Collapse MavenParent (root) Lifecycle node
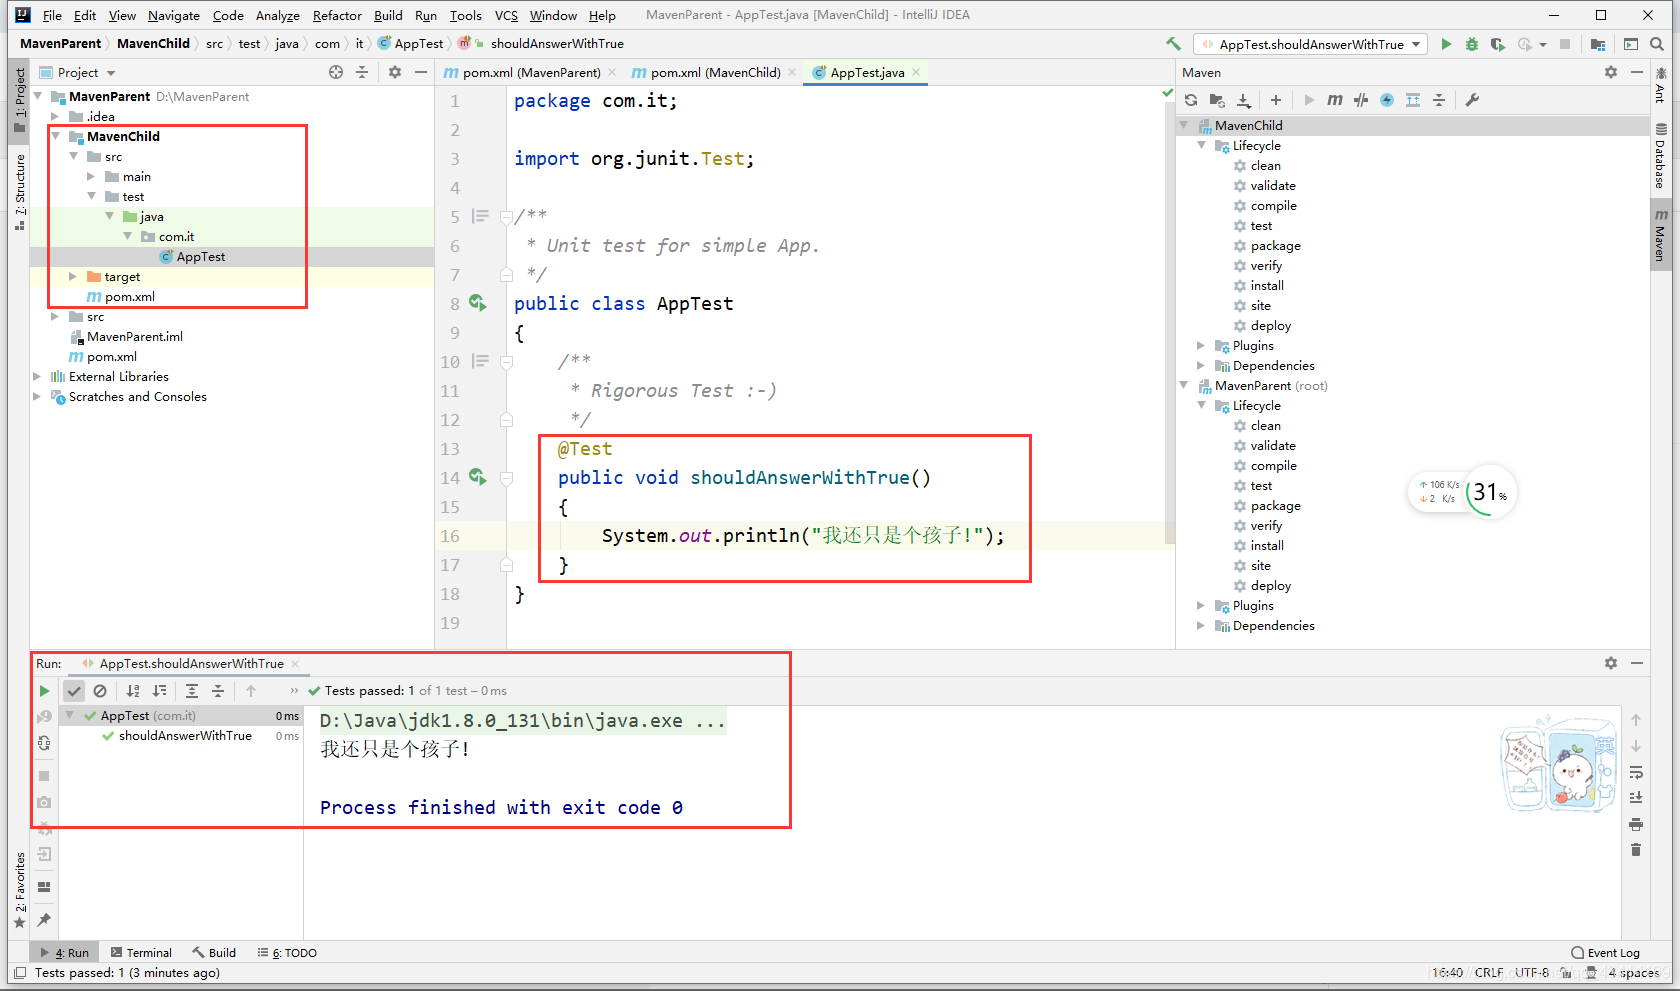Screen dimensions: 1680x991 (x=1202, y=405)
